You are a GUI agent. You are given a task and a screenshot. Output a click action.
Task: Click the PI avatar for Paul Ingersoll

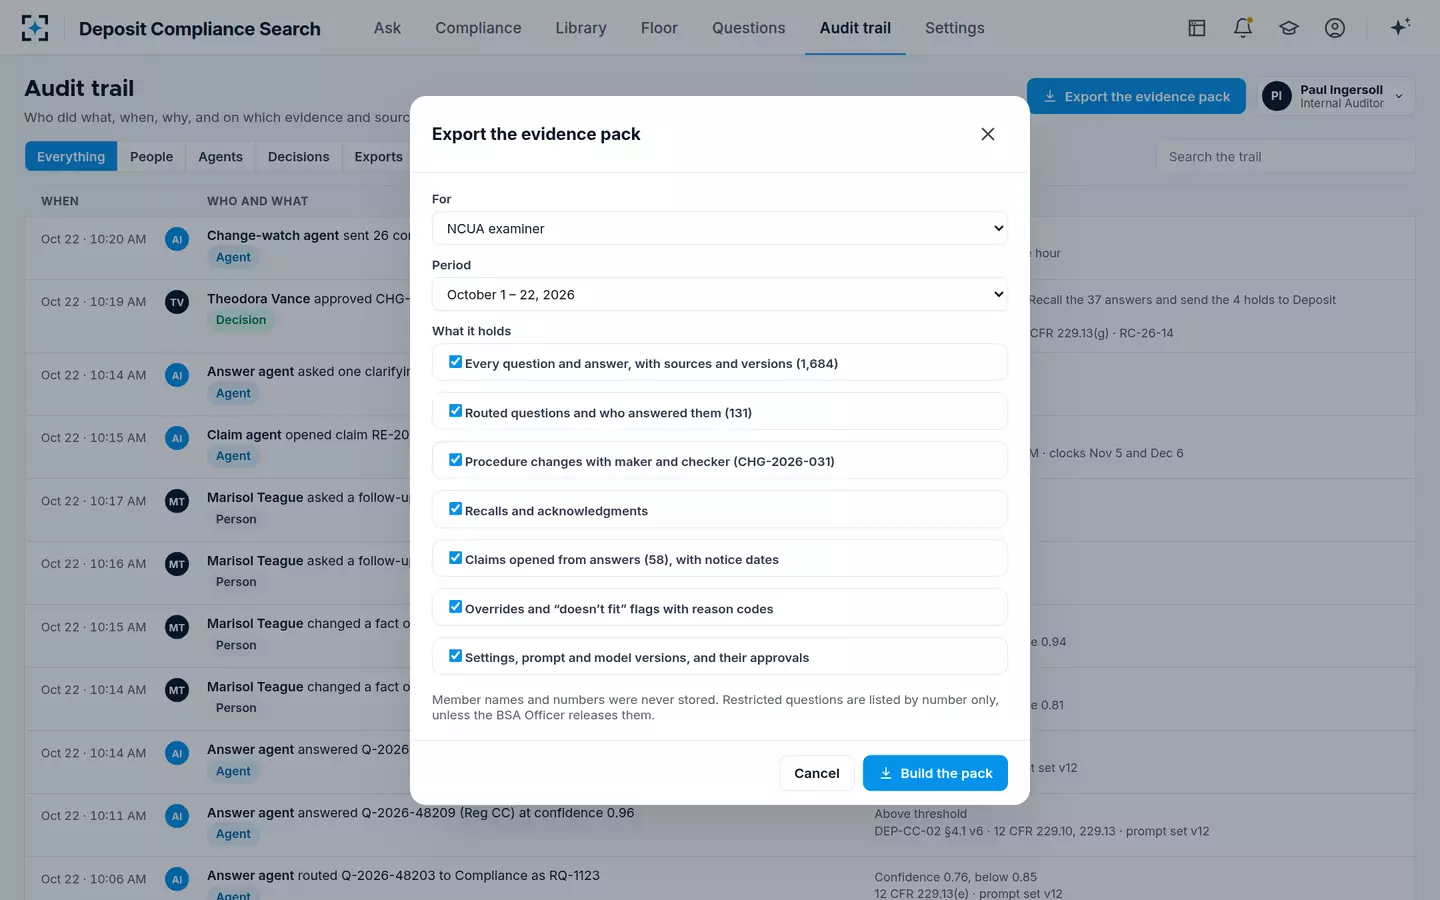1276,96
